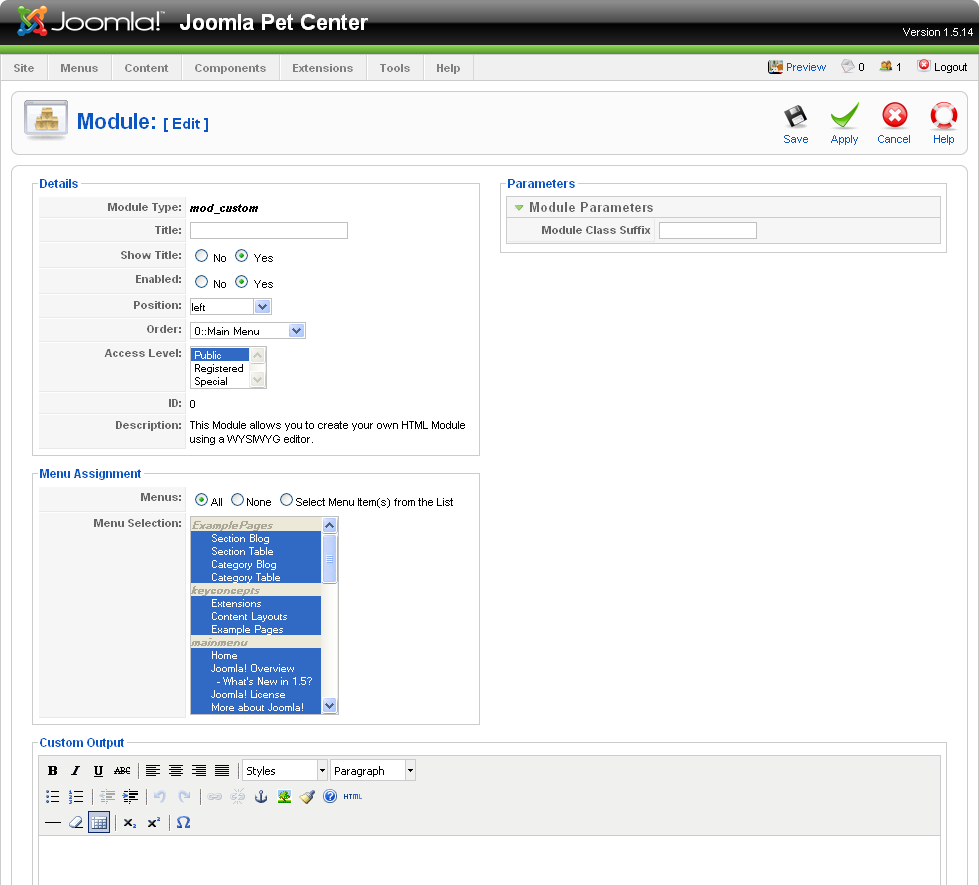Apply underline formatting
The image size is (979, 885).
pyautogui.click(x=98, y=771)
